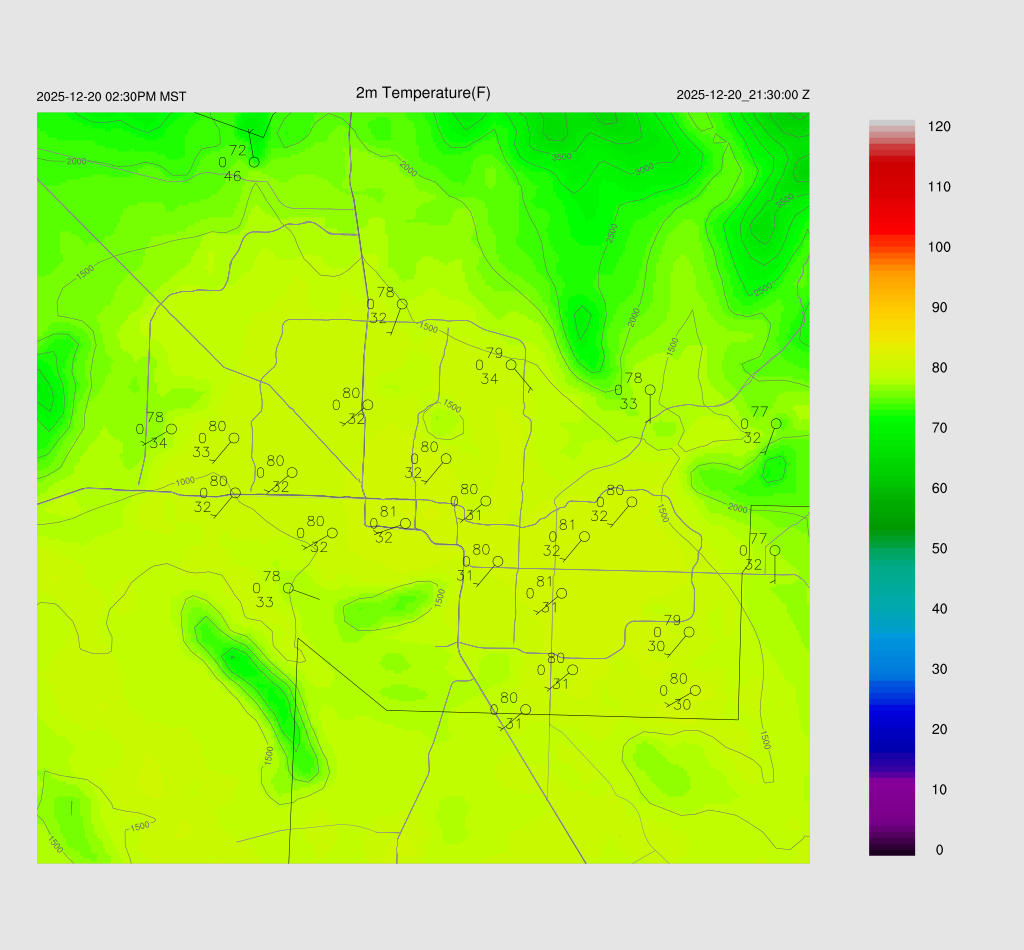Select the UTC Z timestamp at top right
The width and height of the screenshot is (1024, 950).
coord(743,95)
